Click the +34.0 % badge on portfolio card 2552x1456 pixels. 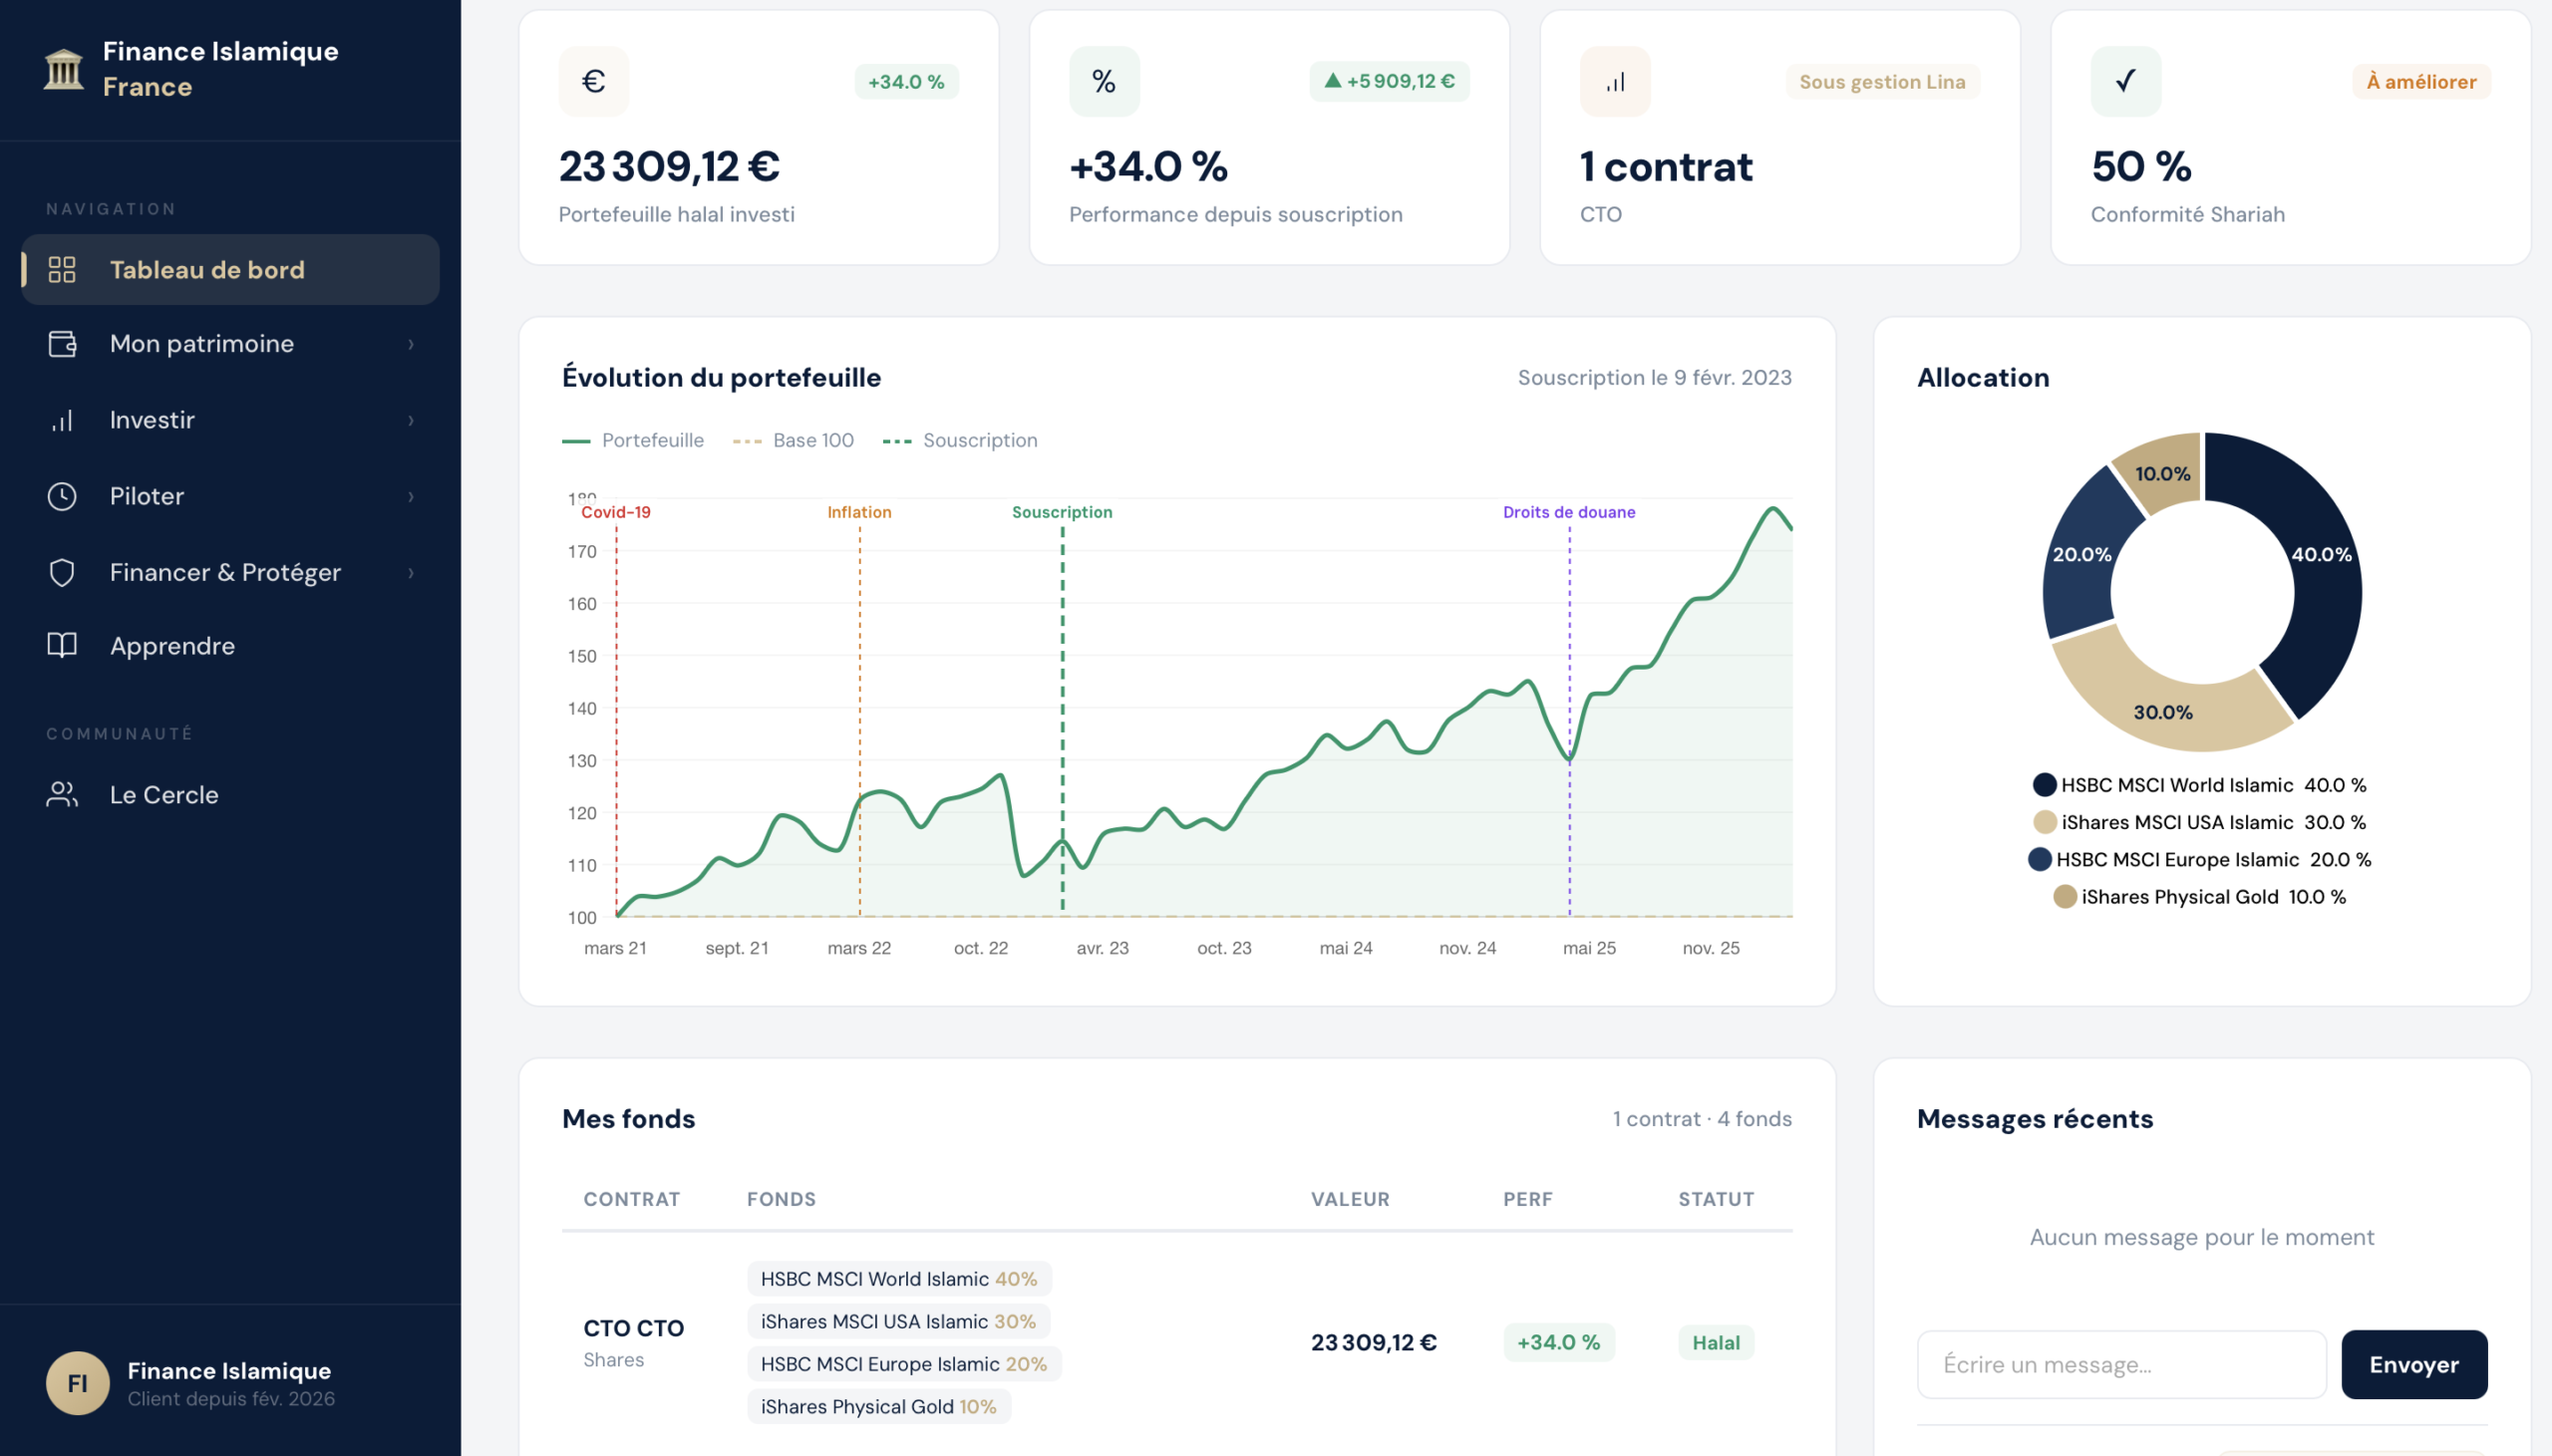point(906,82)
